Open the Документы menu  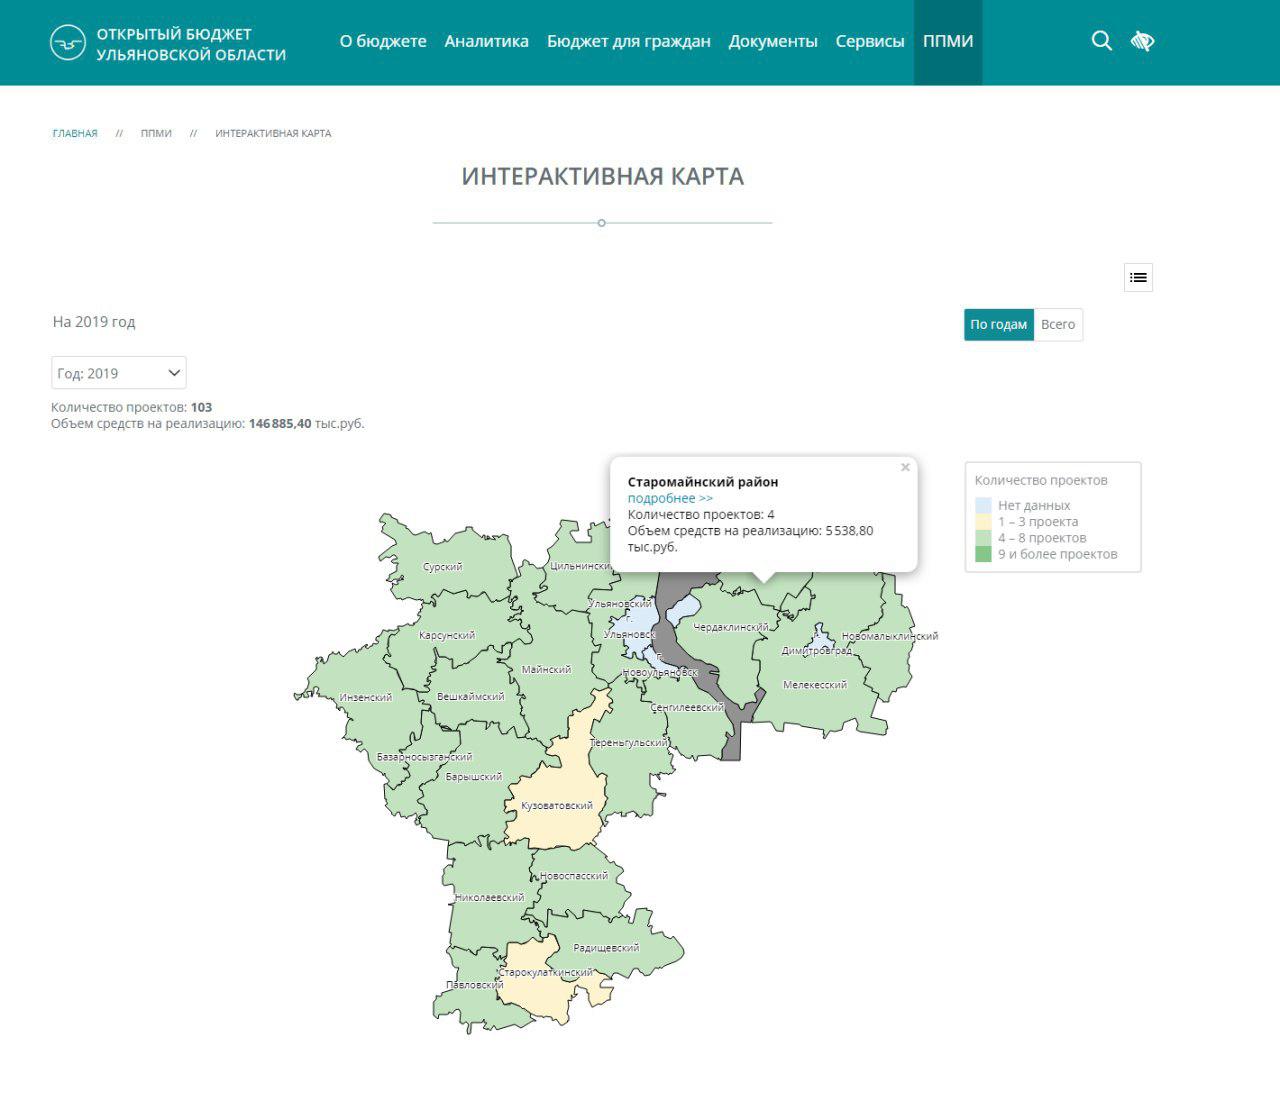(x=773, y=42)
